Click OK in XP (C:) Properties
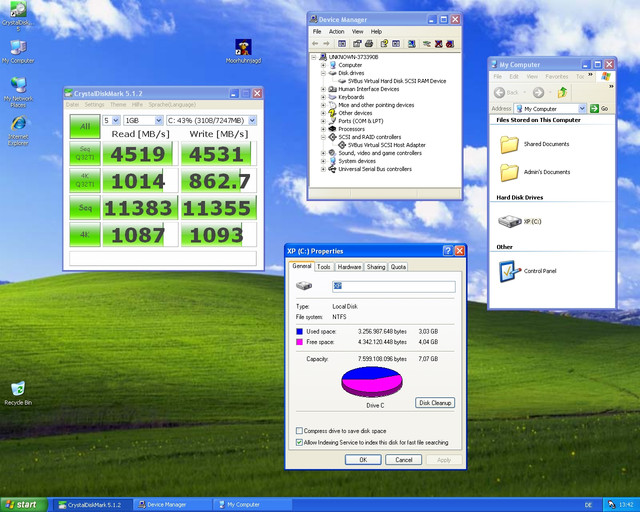Image resolution: width=640 pixels, height=512 pixels. pyautogui.click(x=363, y=460)
